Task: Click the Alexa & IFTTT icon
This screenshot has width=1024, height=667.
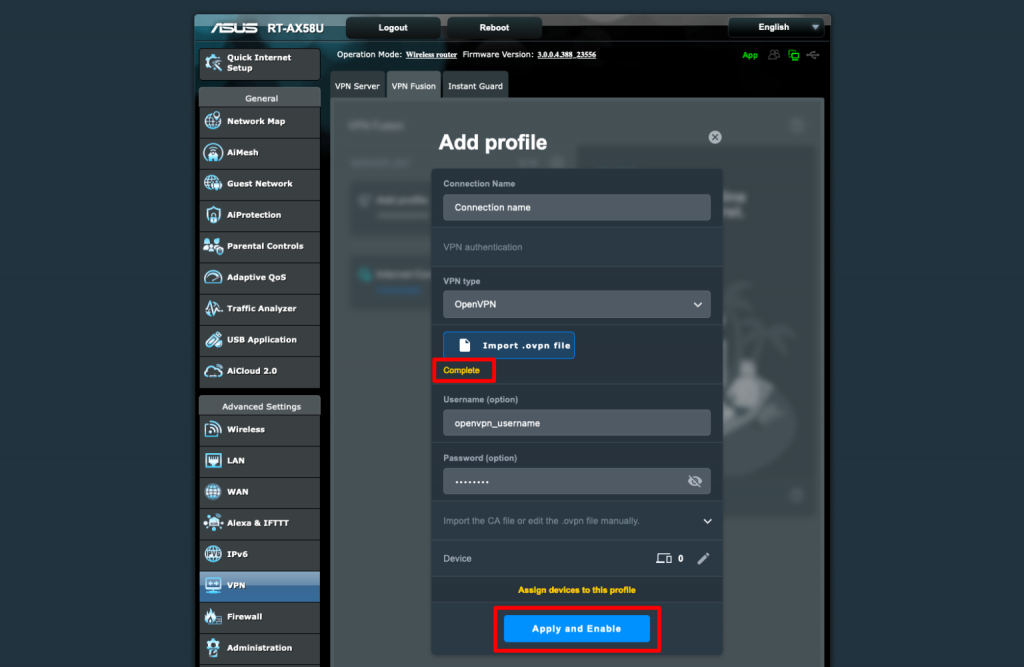Action: point(213,523)
